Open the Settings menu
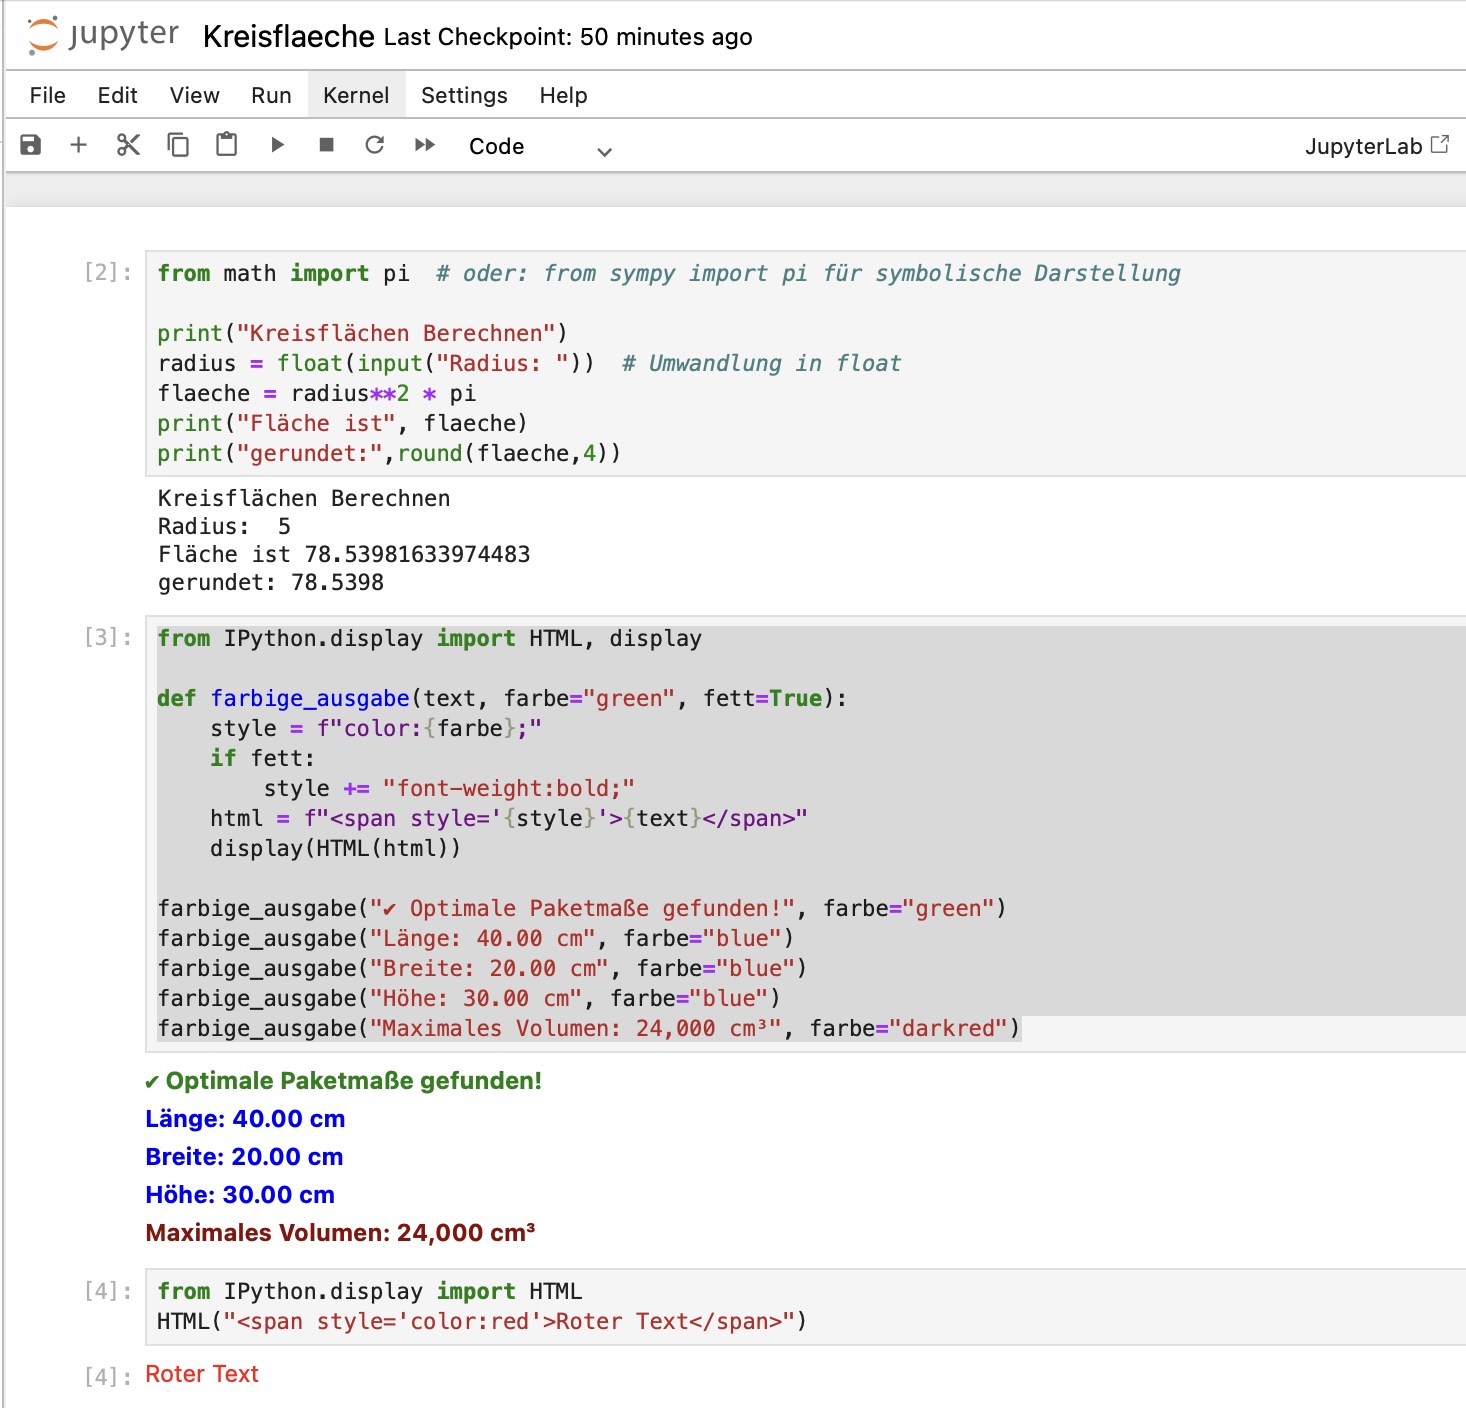 462,95
